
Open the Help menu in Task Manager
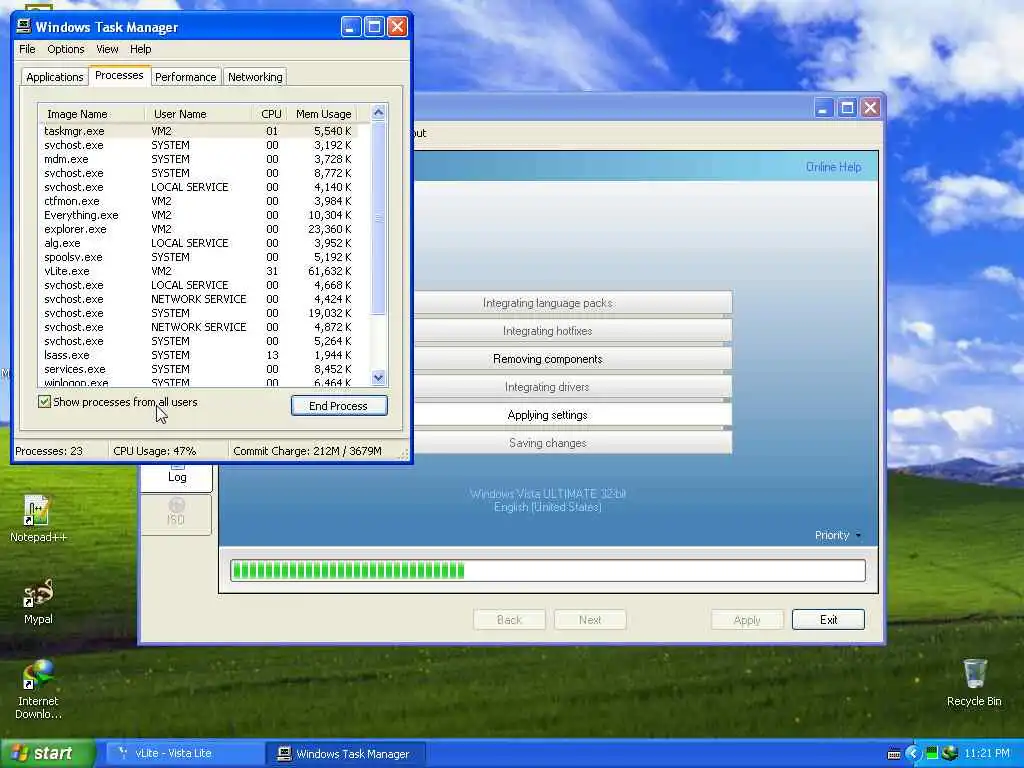[140, 49]
